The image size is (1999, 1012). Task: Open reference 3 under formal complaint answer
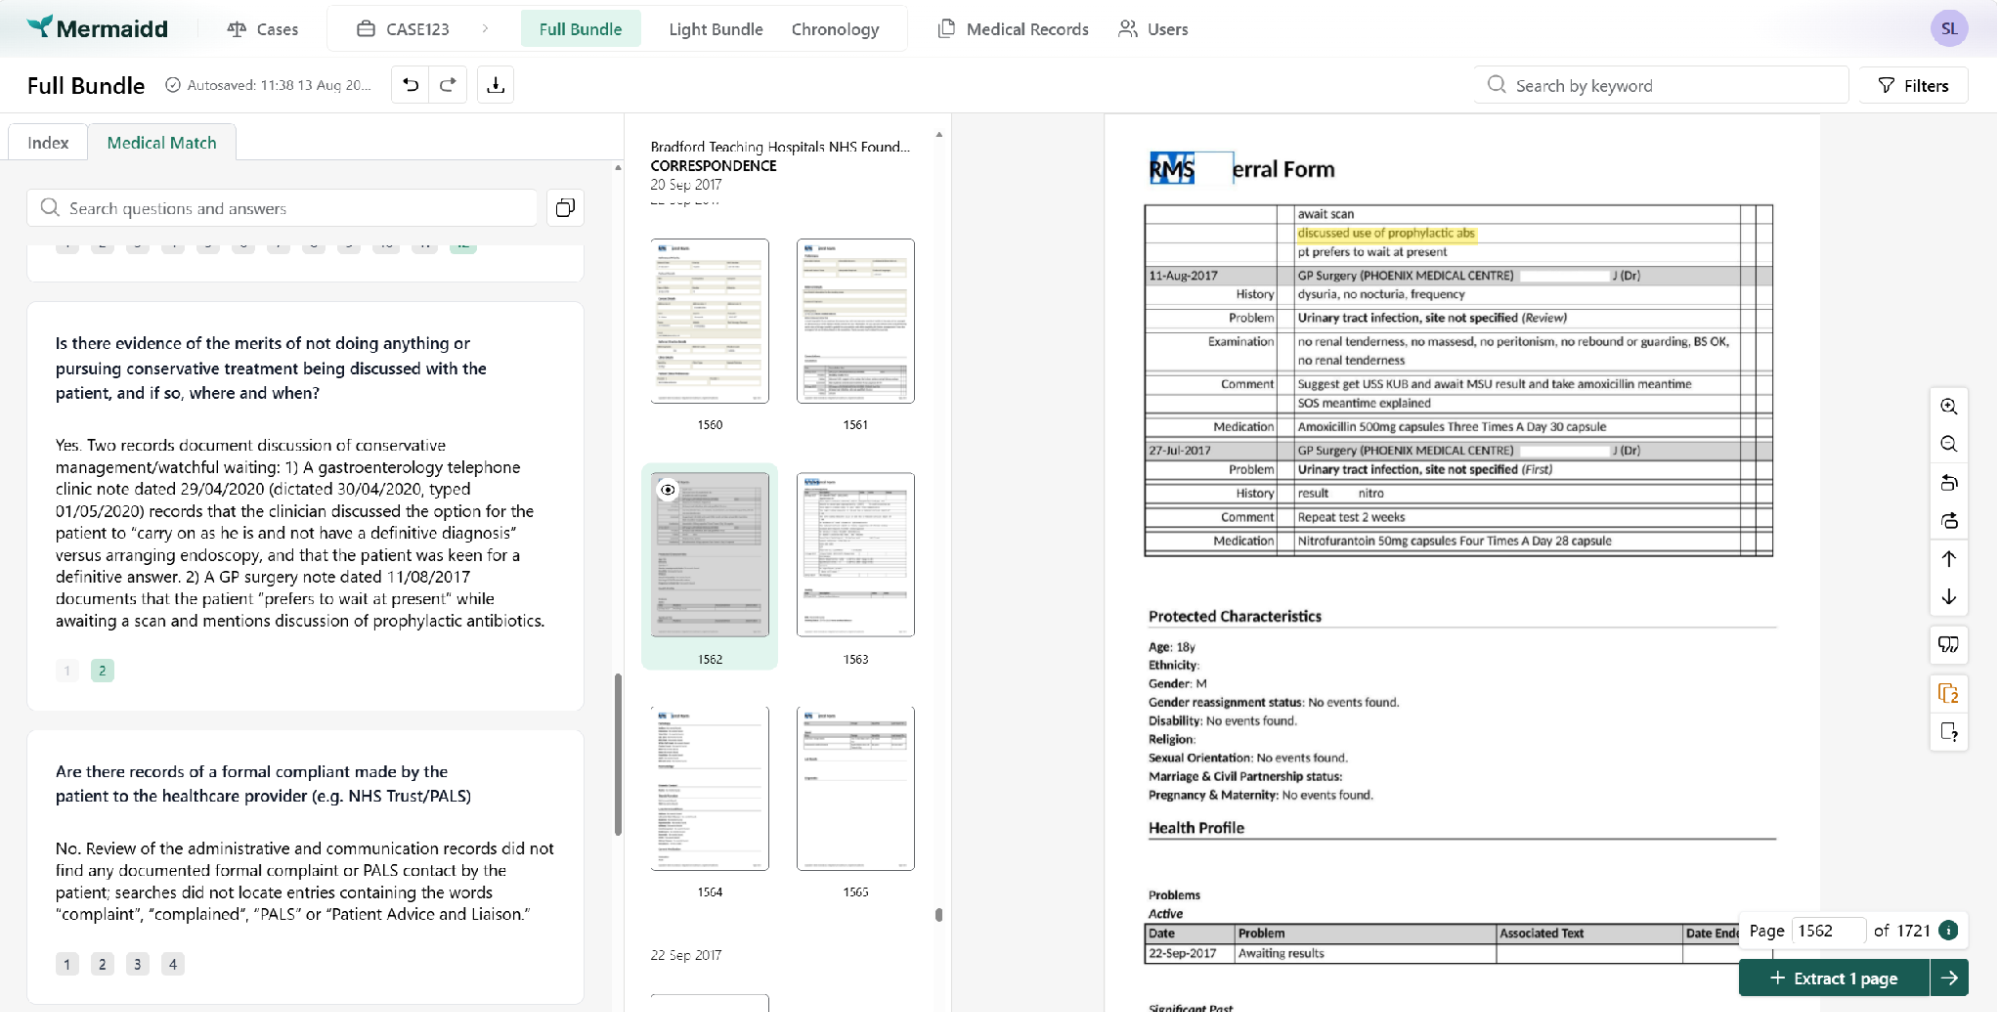coord(137,964)
